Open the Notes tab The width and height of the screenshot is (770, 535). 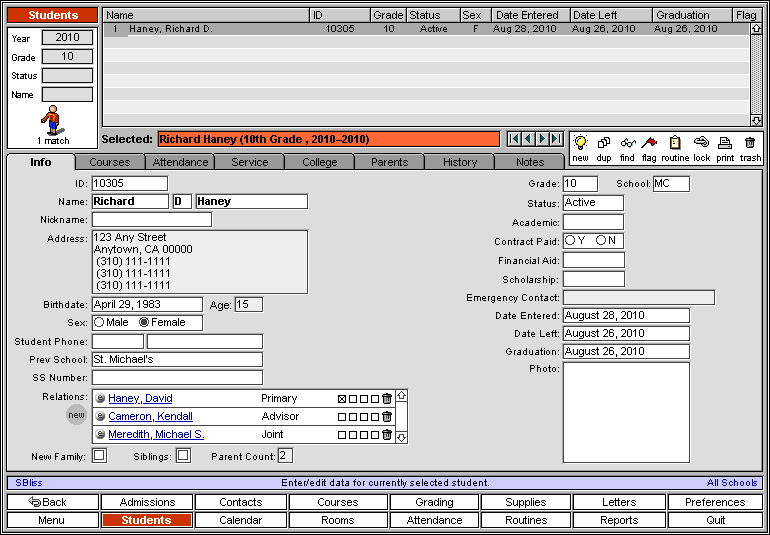(x=530, y=162)
